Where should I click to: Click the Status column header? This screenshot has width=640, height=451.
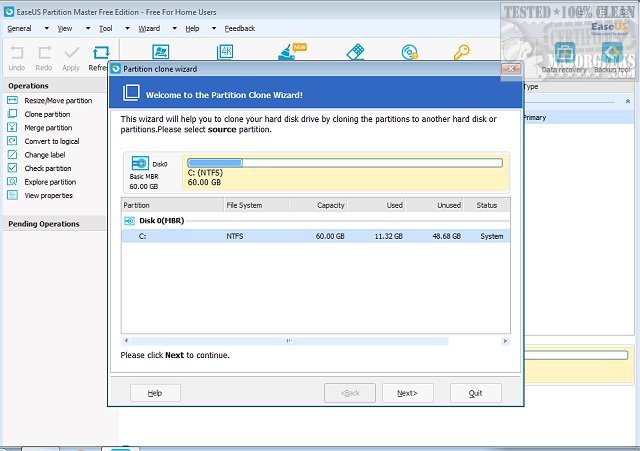(487, 205)
